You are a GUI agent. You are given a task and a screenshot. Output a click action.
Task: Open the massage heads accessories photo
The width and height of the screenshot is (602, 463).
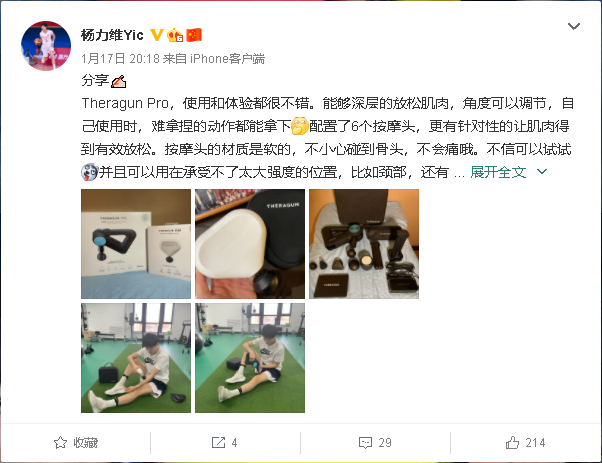click(364, 244)
